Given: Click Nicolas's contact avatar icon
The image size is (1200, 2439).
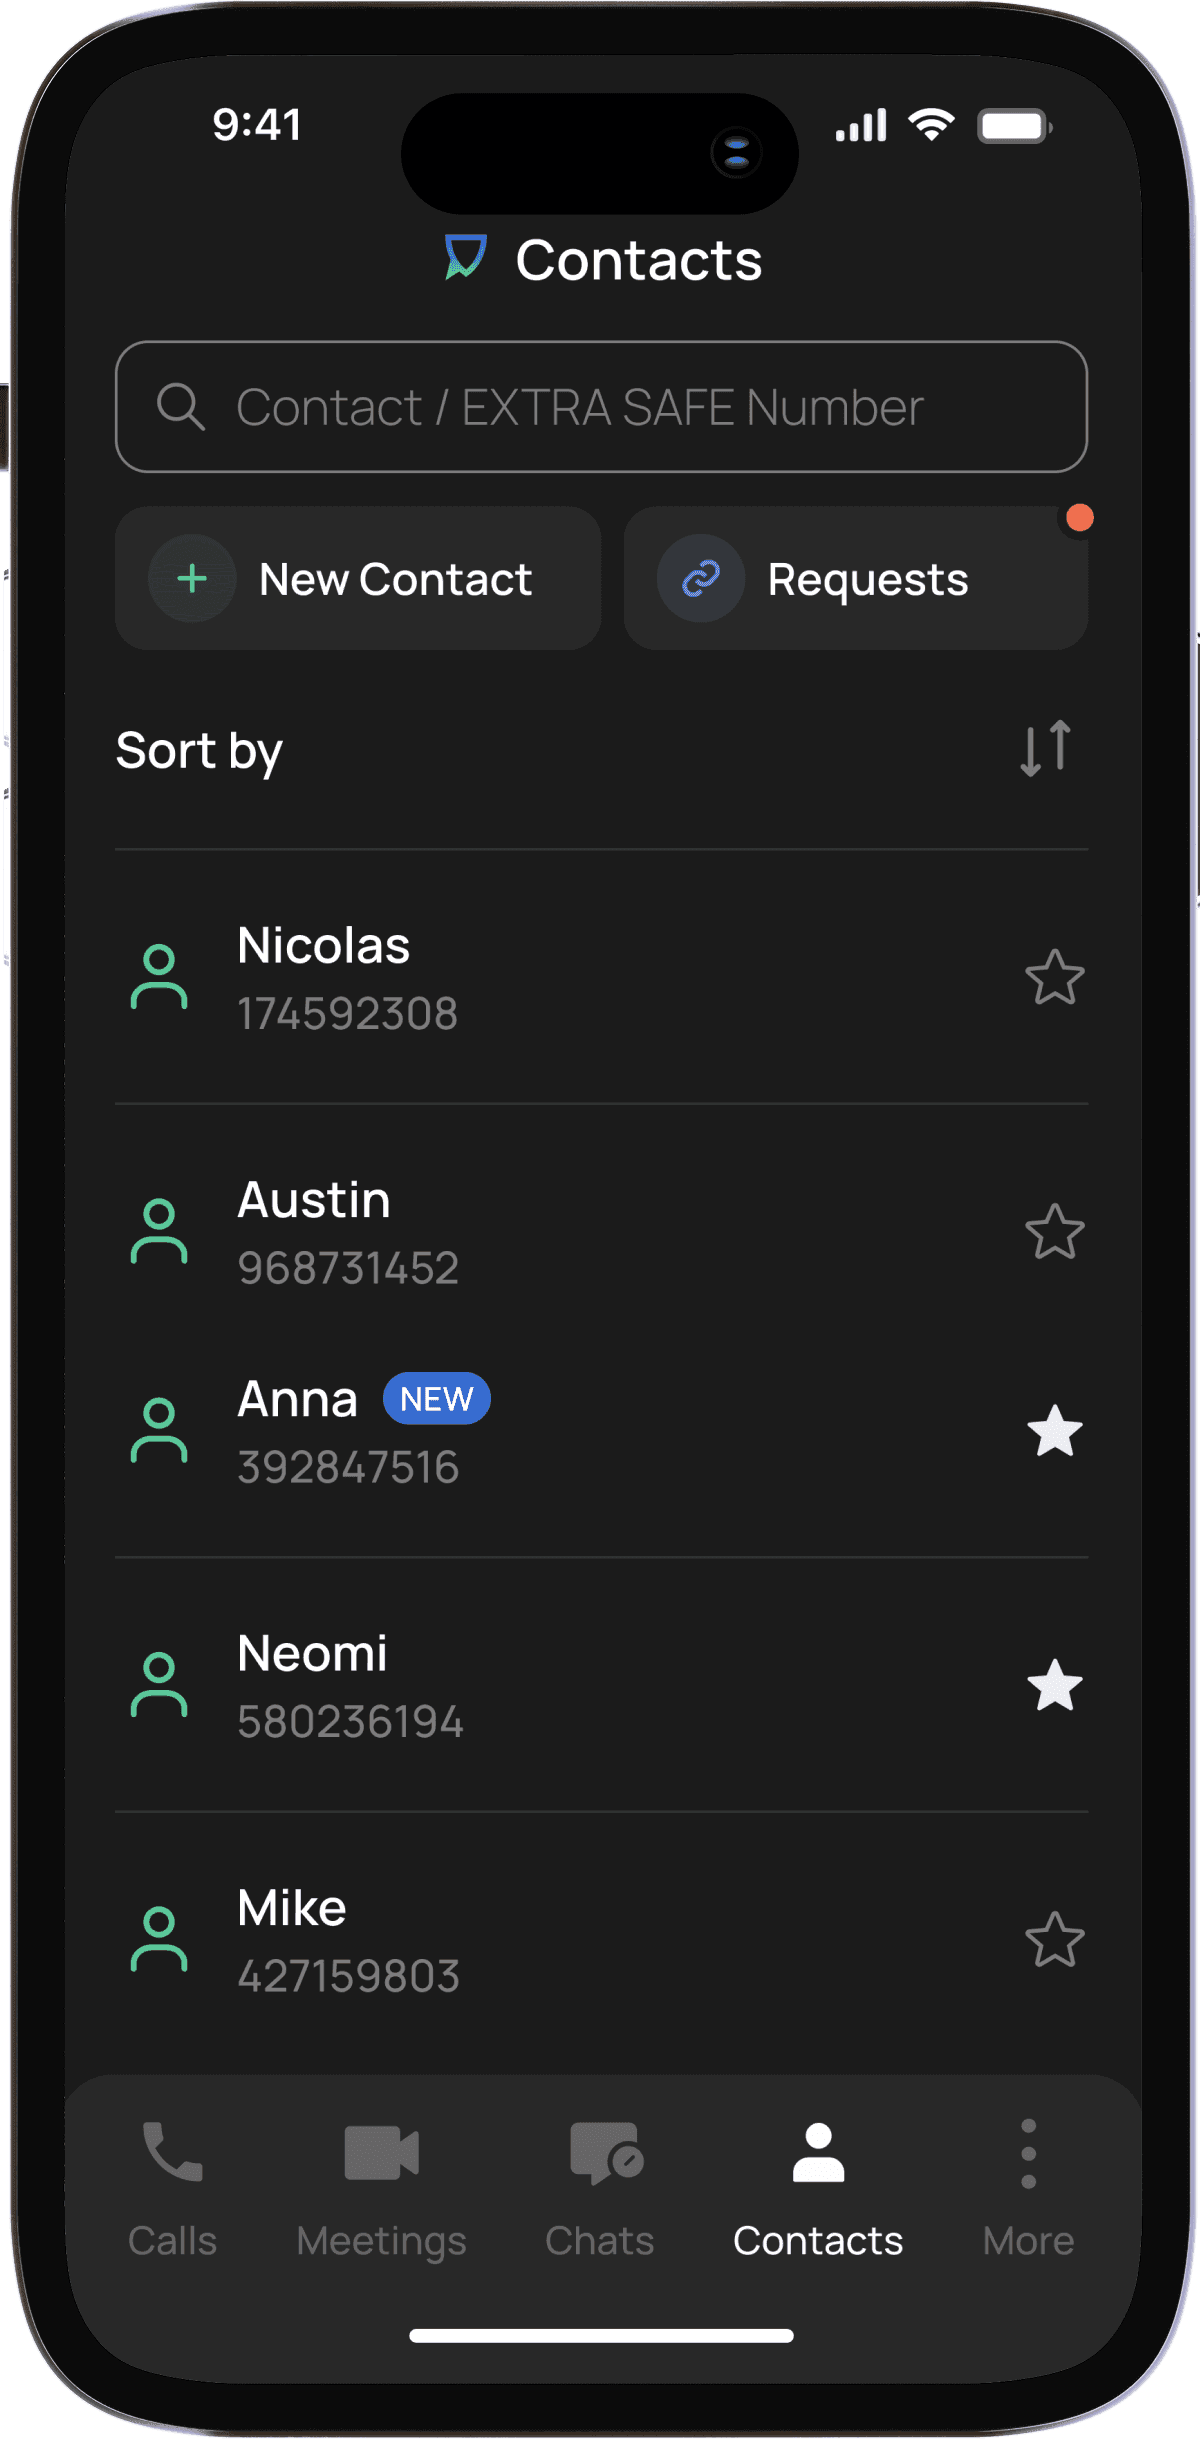Looking at the screenshot, I should tap(159, 977).
